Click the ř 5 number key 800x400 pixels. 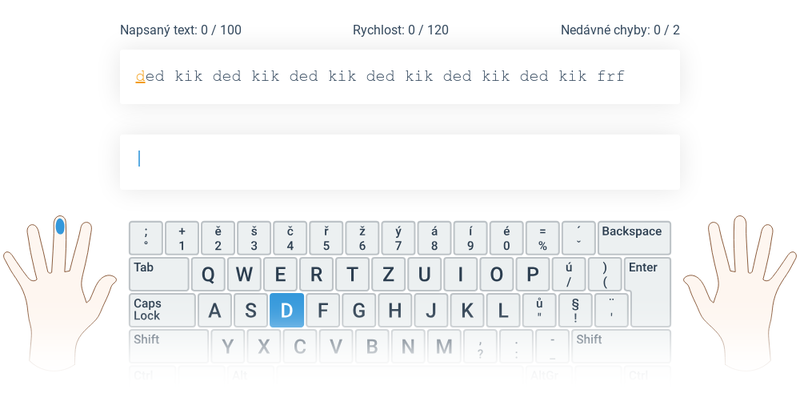pos(326,238)
